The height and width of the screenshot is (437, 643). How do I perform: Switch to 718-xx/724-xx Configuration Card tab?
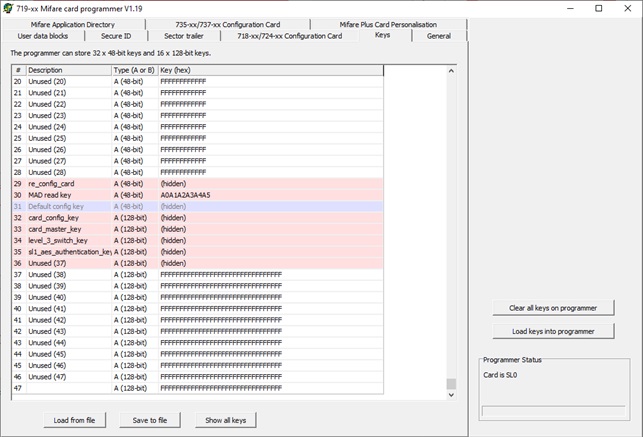(x=290, y=36)
